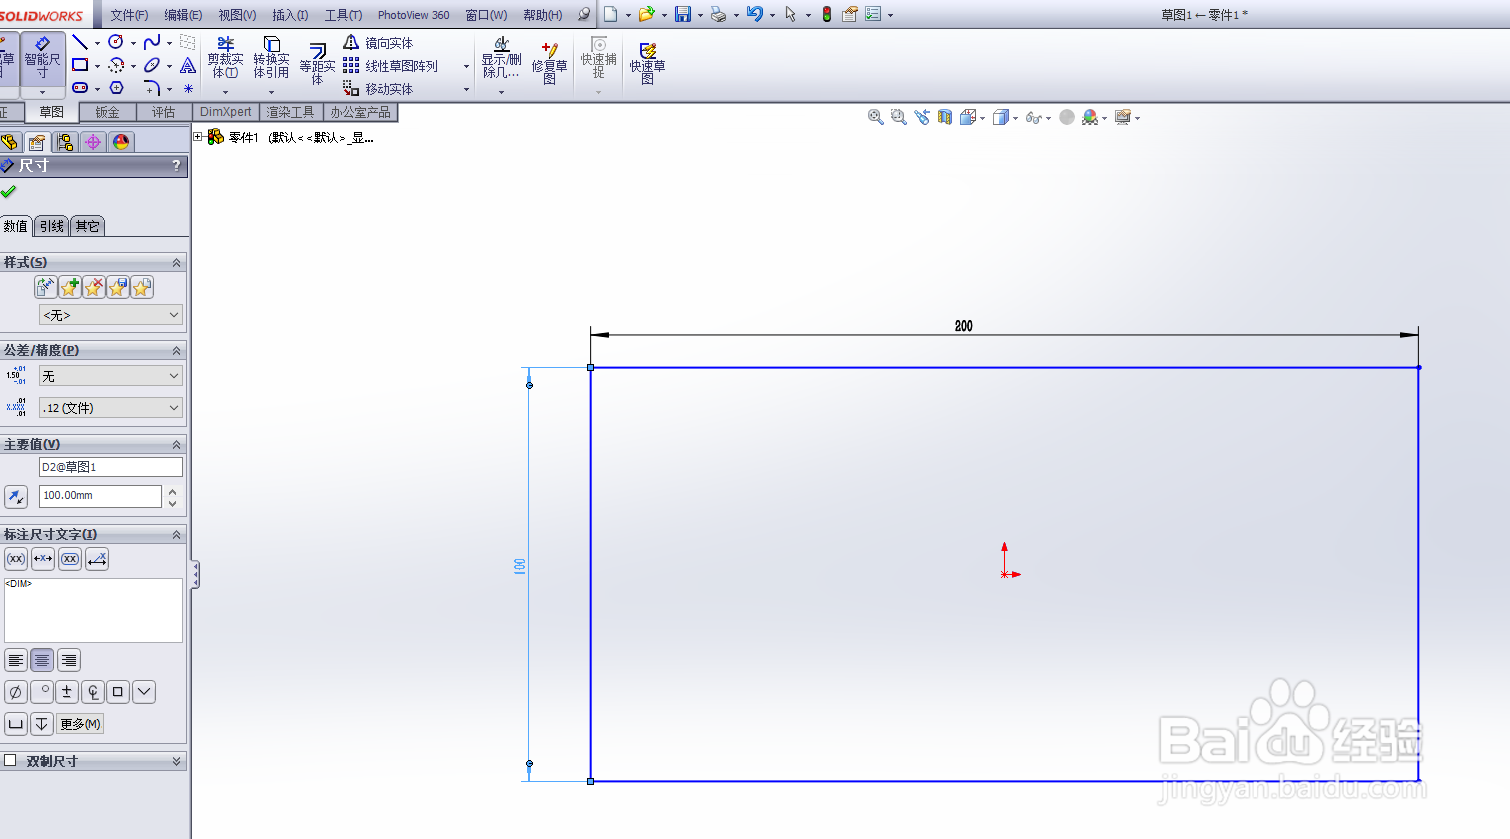Select the Smart Dimension (智能尺寸) tool
The image size is (1510, 839).
[42, 60]
